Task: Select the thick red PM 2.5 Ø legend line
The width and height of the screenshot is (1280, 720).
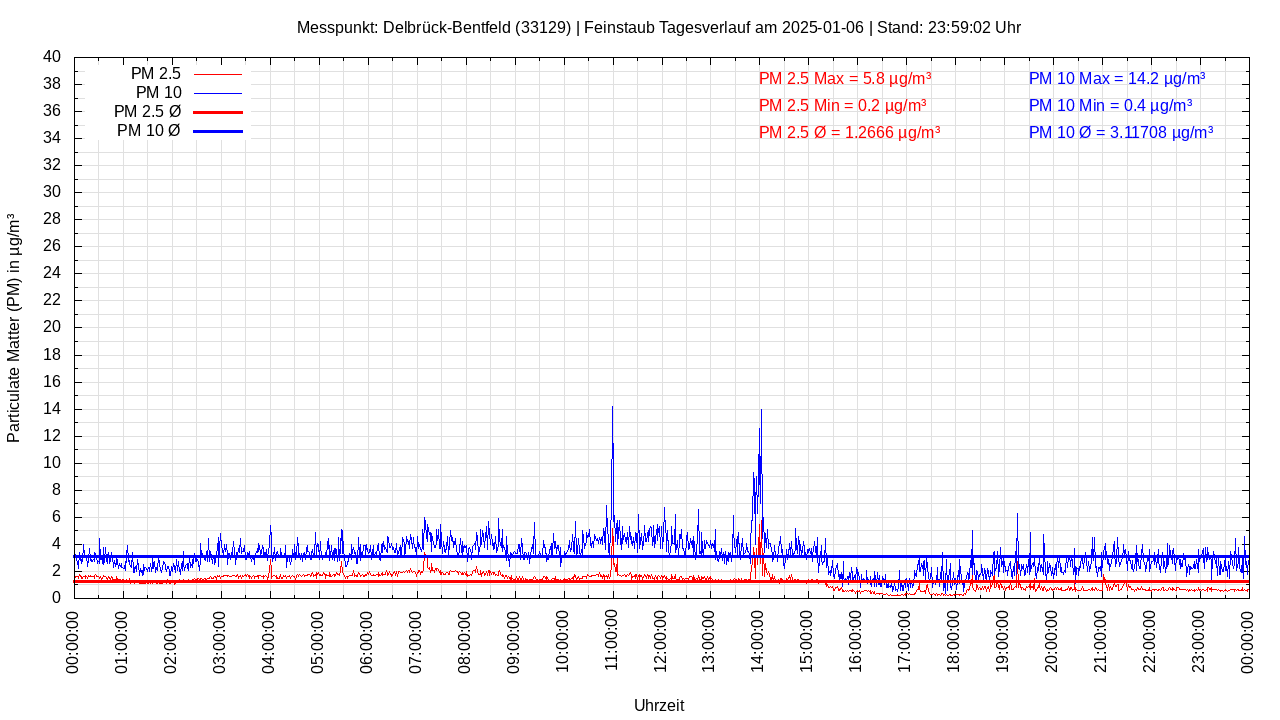Action: click(x=218, y=112)
